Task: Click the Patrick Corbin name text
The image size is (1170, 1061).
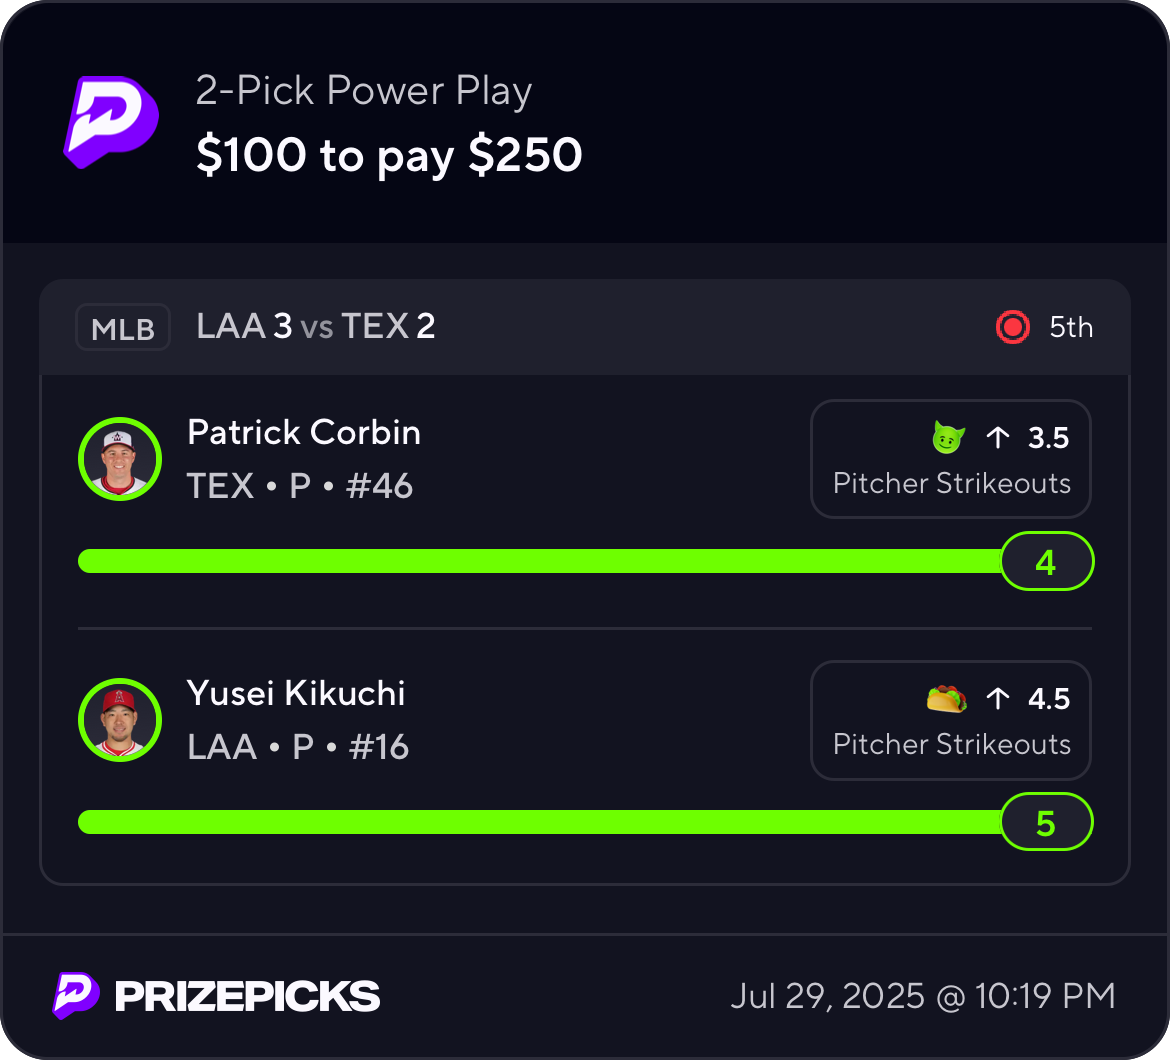Action: click(304, 432)
